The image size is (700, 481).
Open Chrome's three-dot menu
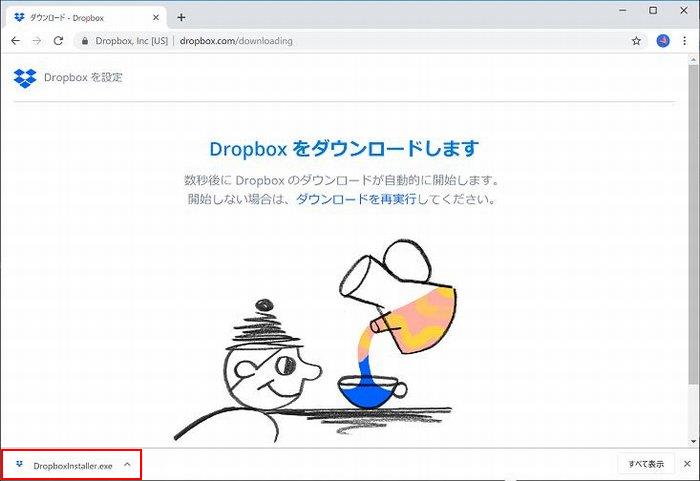684,41
